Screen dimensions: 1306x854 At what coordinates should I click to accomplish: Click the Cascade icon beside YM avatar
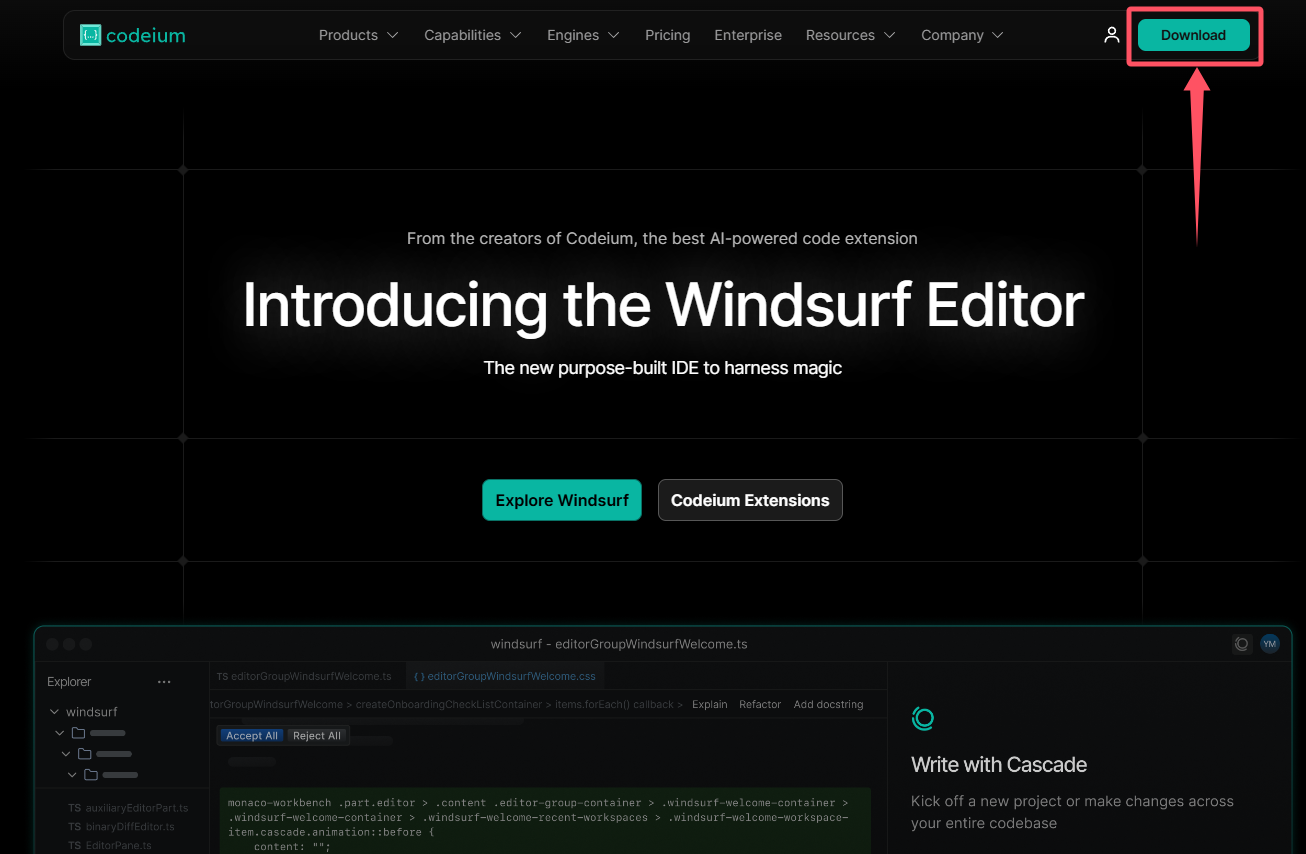(1241, 644)
